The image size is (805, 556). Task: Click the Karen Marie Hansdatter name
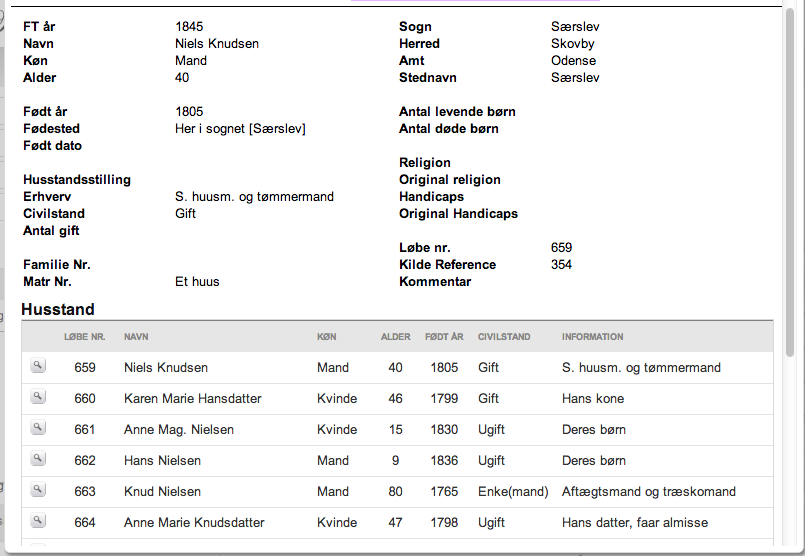(x=193, y=399)
